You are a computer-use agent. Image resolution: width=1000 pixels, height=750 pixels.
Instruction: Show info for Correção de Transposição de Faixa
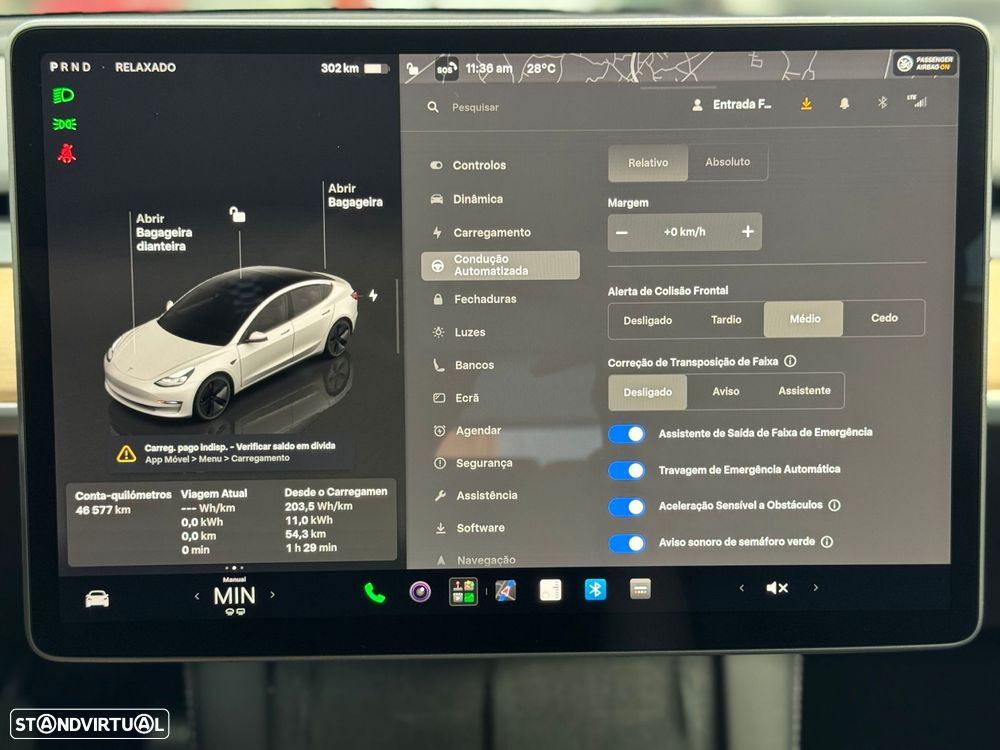tap(790, 361)
